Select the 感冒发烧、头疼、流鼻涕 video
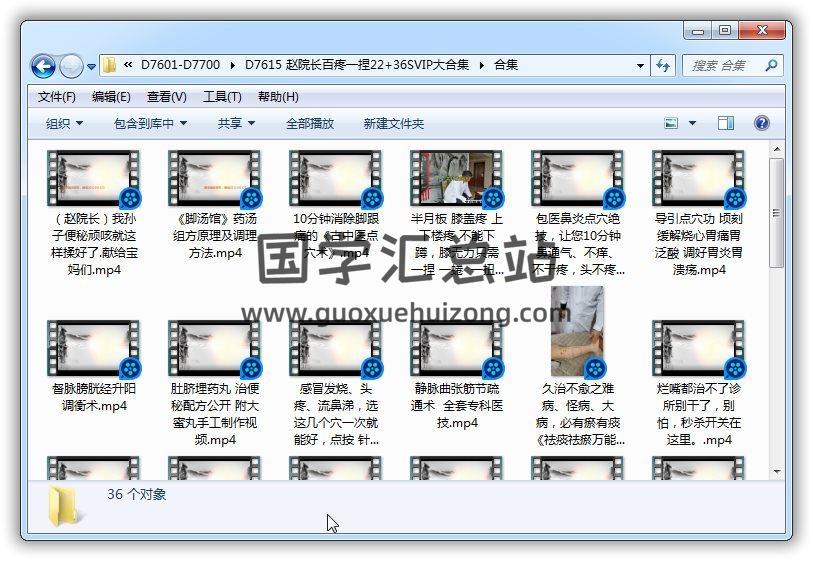The height and width of the screenshot is (561, 813). [x=335, y=348]
